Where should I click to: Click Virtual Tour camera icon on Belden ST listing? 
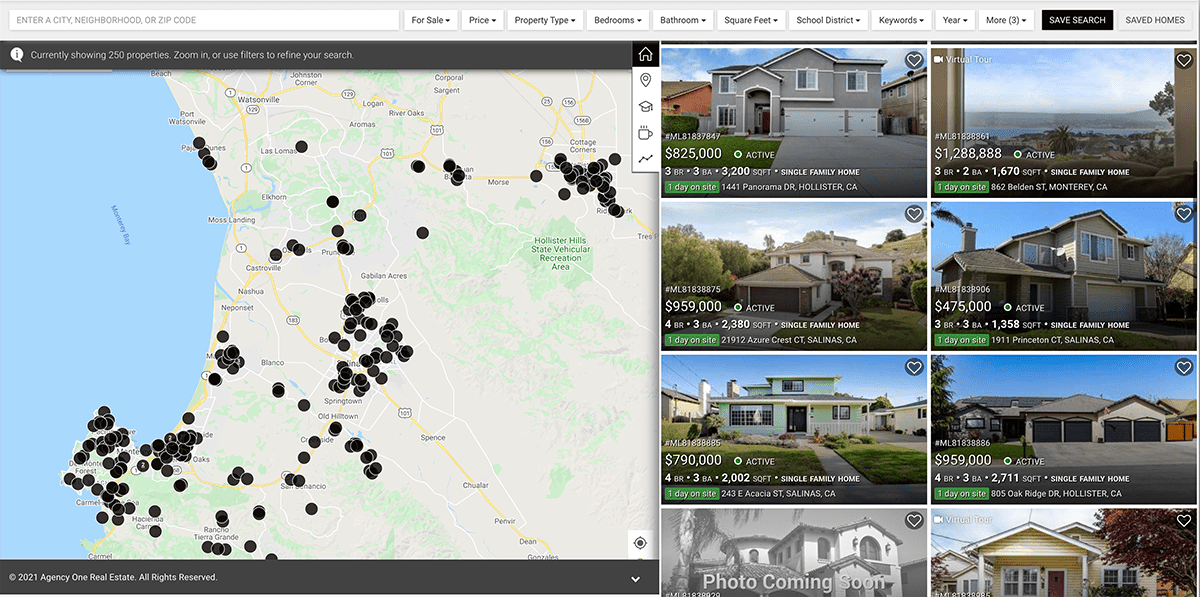point(939,60)
